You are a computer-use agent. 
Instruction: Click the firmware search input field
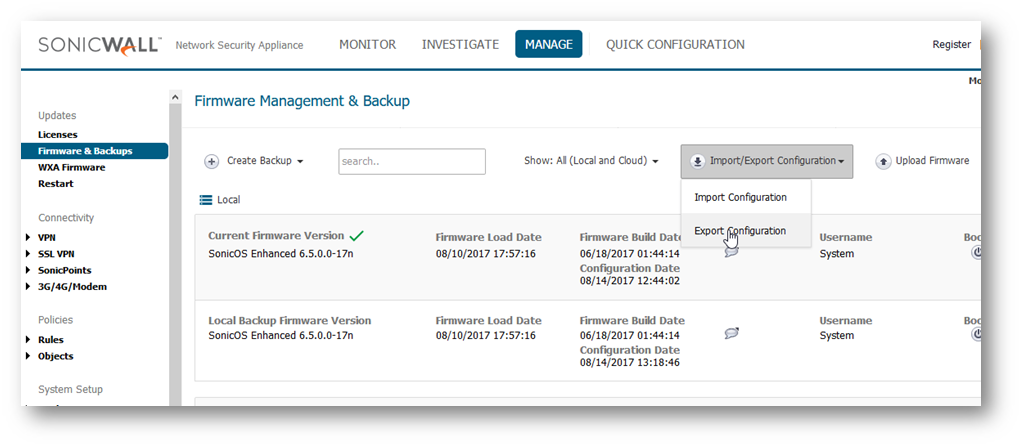point(411,161)
